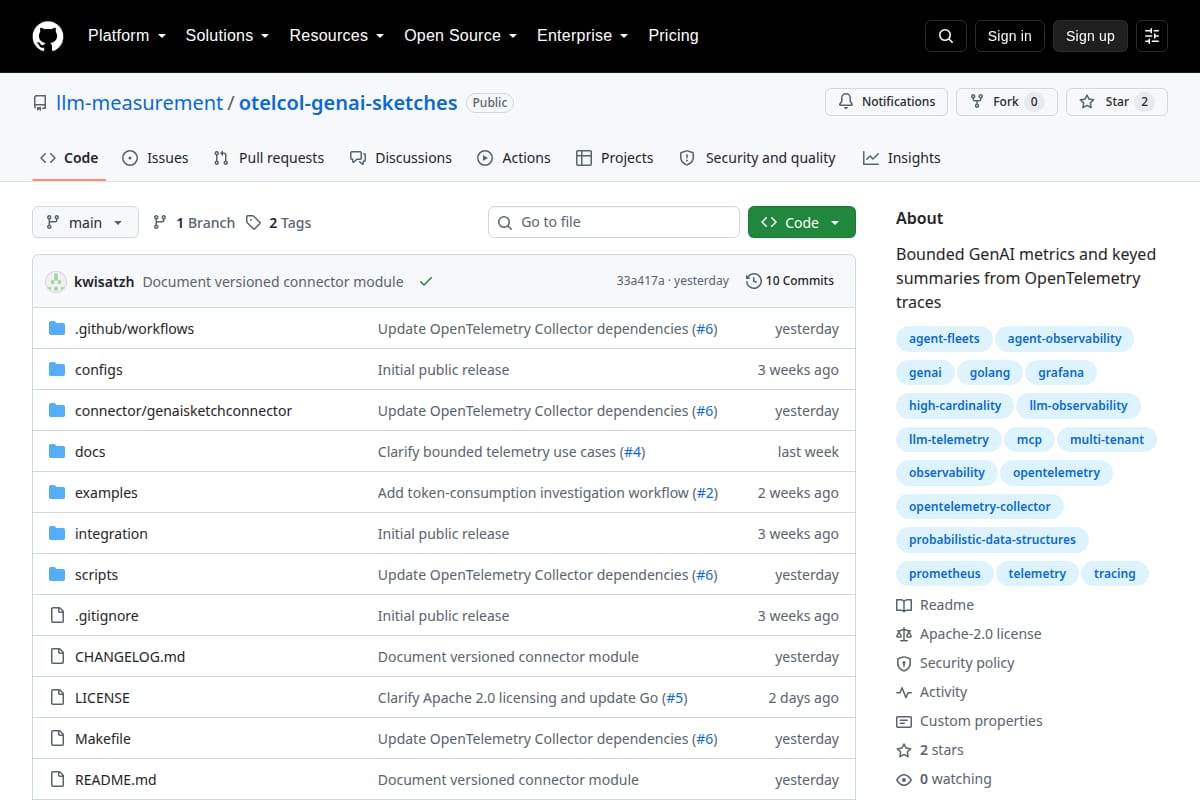Click the Makefile file icon
The image size is (1200, 800).
tap(57, 739)
